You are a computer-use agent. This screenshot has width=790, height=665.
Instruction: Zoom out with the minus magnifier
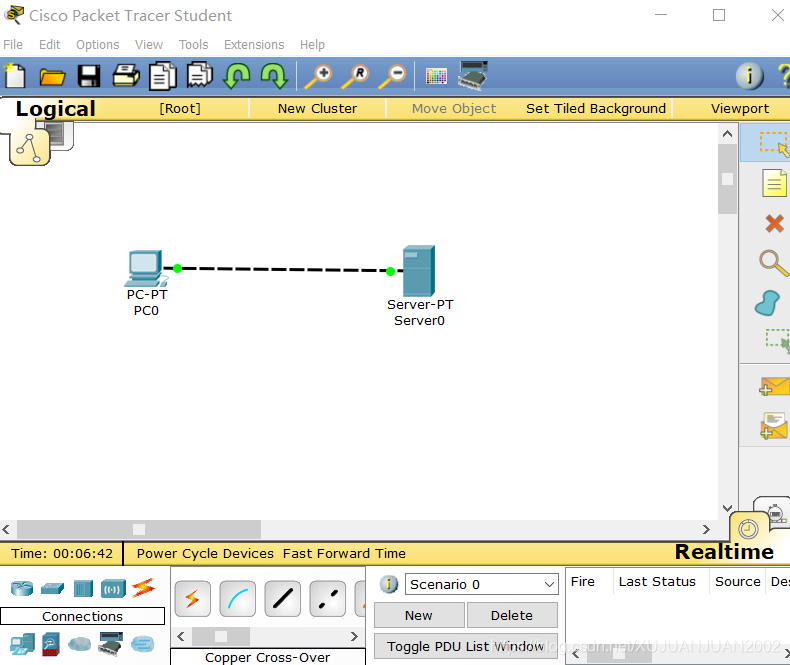coord(392,77)
